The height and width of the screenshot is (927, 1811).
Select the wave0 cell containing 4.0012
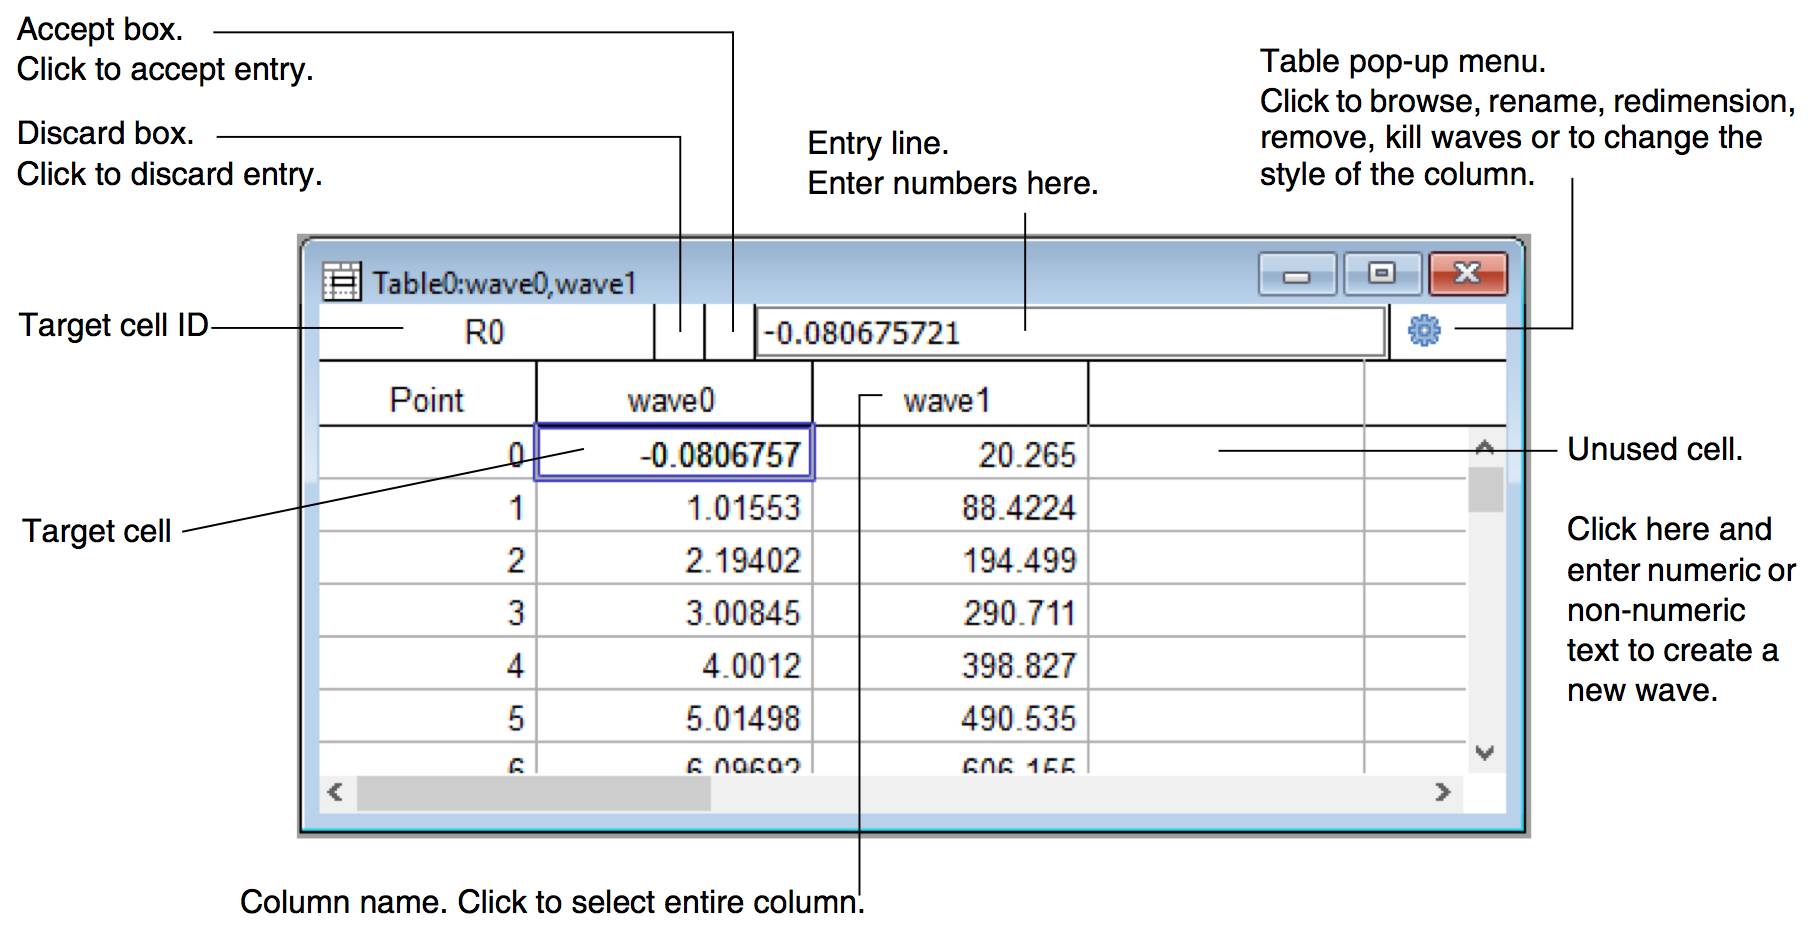[x=675, y=665]
